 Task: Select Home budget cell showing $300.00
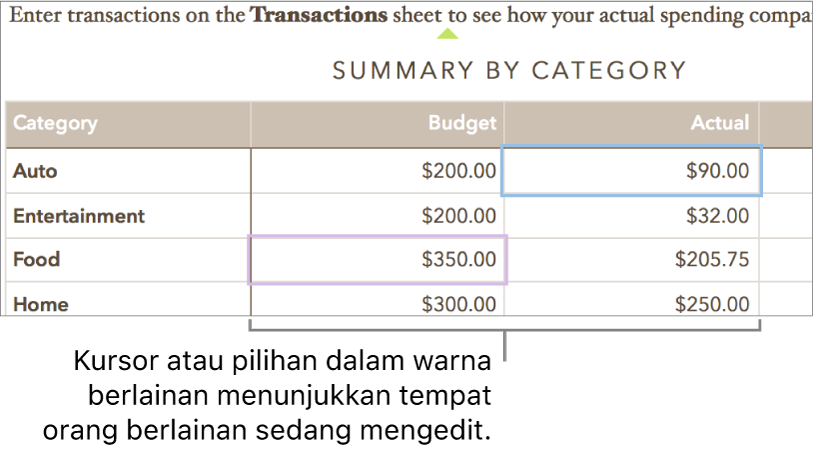[x=377, y=303]
